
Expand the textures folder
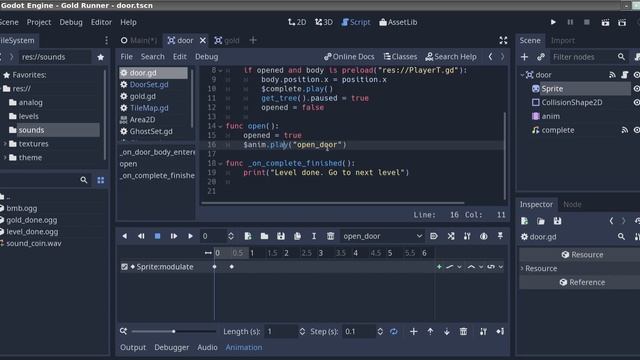[x=4, y=144]
